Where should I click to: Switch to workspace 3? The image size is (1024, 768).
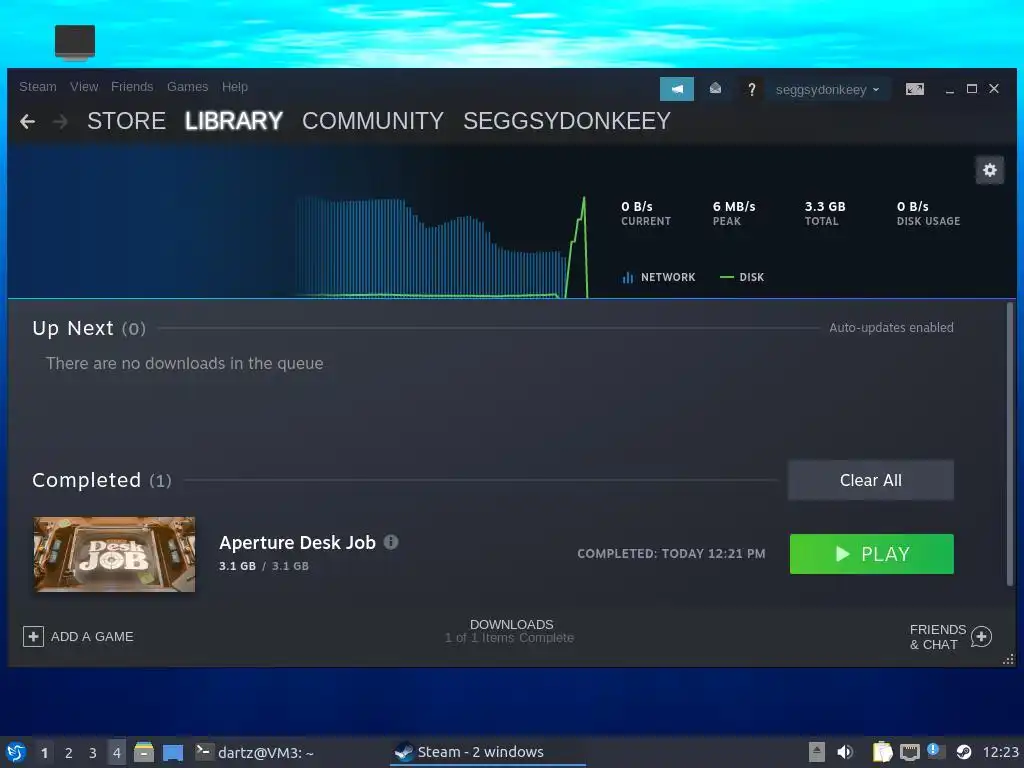[x=93, y=753]
